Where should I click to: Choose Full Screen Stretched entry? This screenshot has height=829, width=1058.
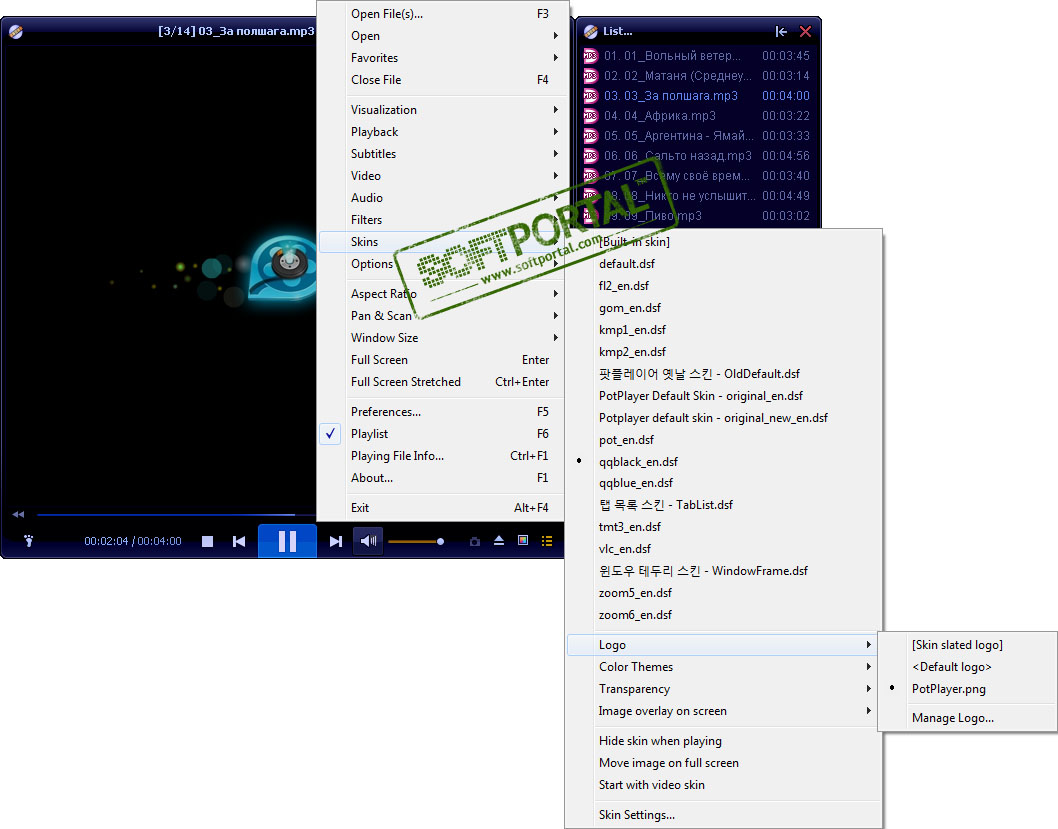click(441, 382)
